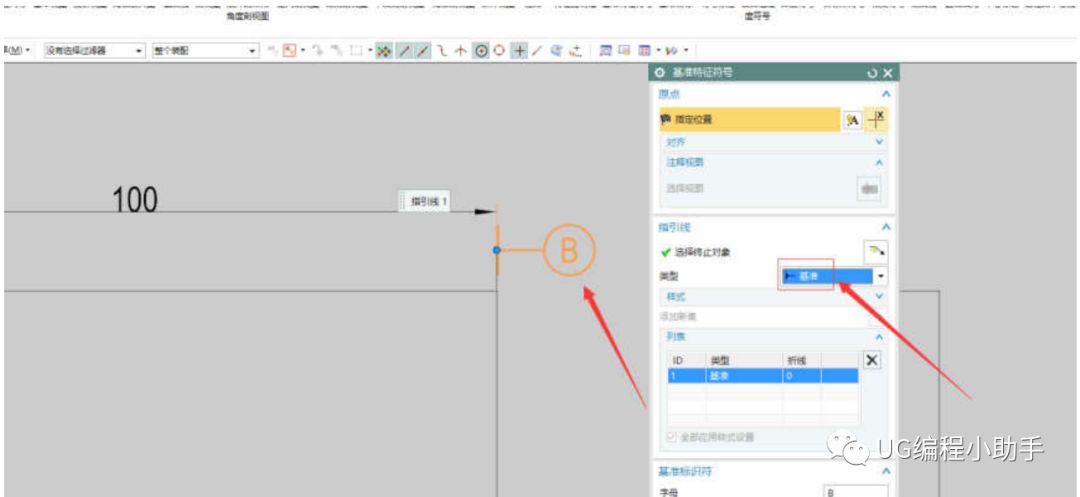Open the rectangle selection method dropdown arrow

(x=370, y=51)
